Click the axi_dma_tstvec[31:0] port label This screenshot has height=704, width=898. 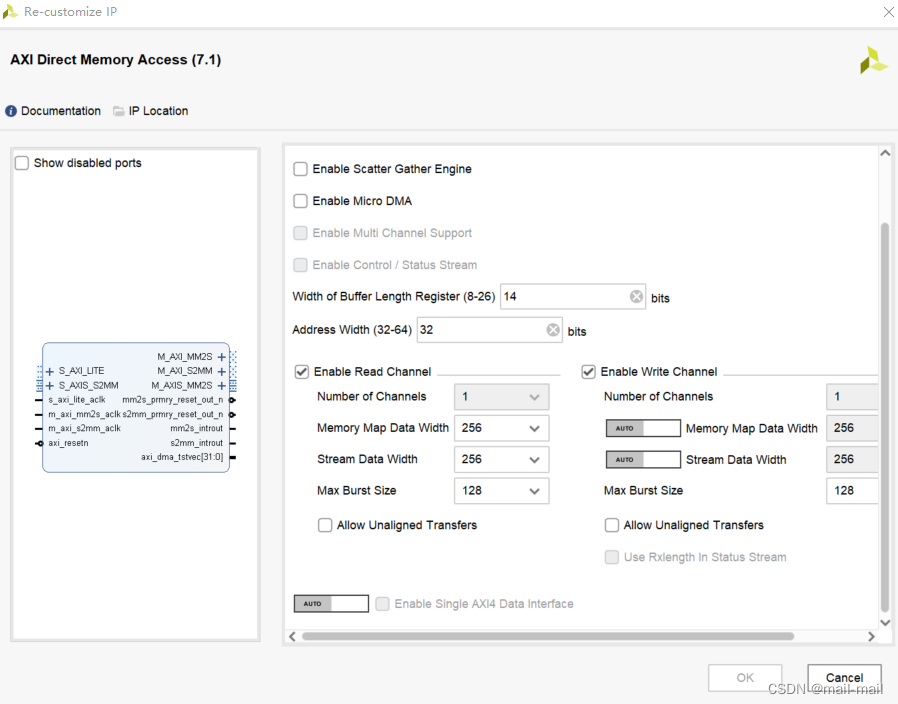(182, 457)
